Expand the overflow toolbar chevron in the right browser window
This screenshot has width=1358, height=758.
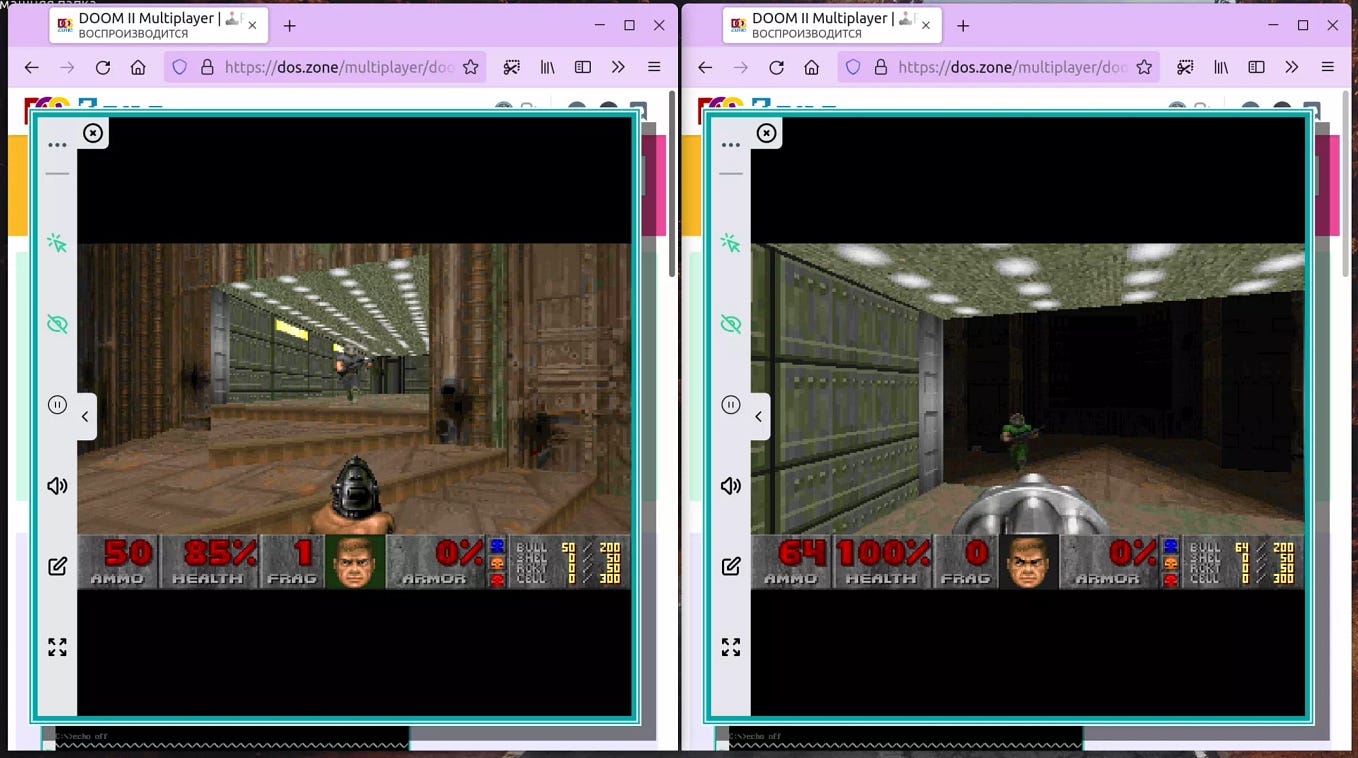[1291, 67]
